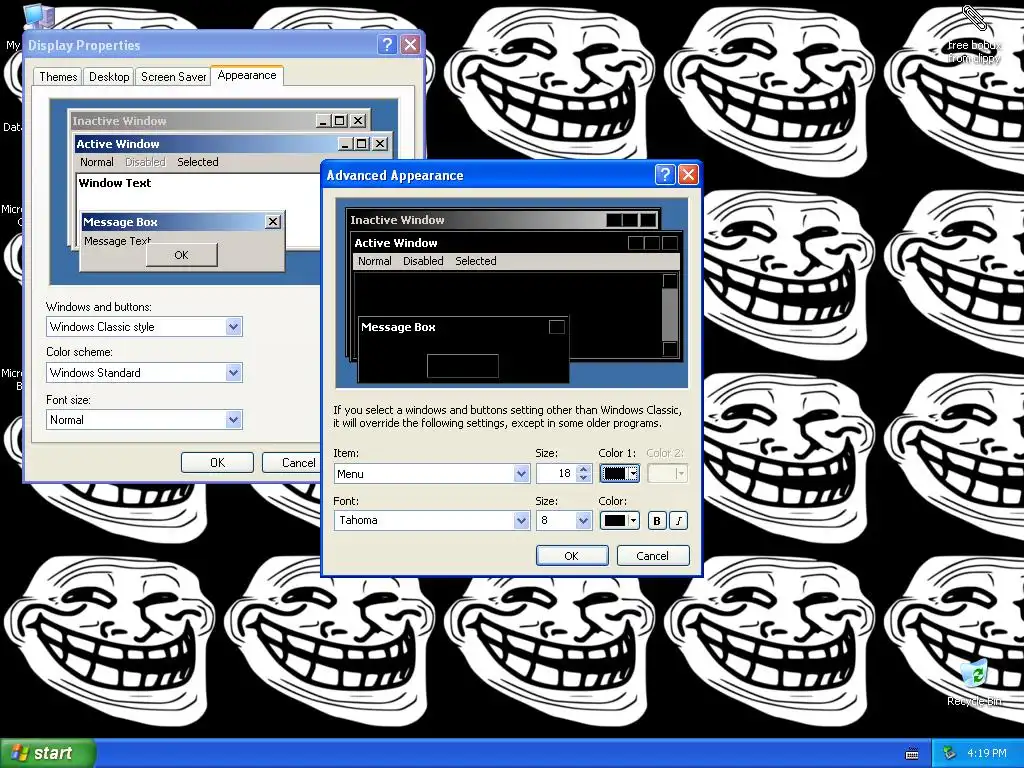The width and height of the screenshot is (1024, 768).
Task: Switch to the Screen Saver tab
Action: pyautogui.click(x=174, y=76)
